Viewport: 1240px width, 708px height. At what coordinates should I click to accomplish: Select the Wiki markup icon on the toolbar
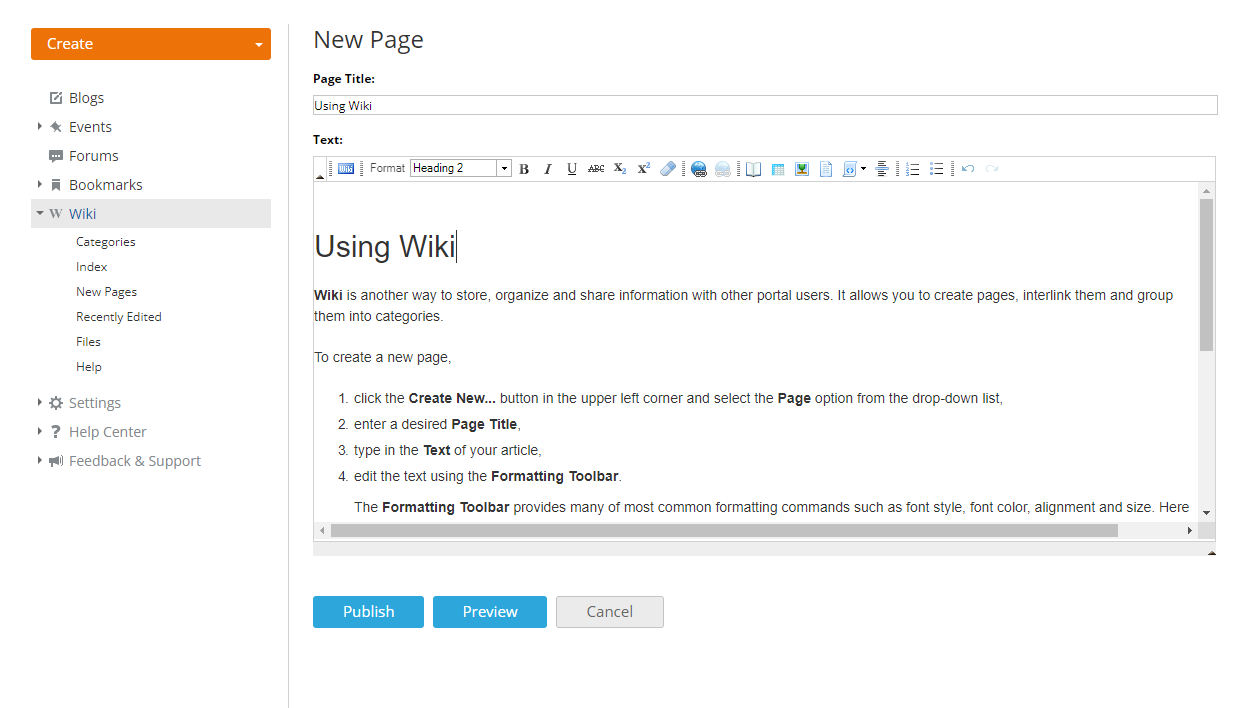coord(345,168)
